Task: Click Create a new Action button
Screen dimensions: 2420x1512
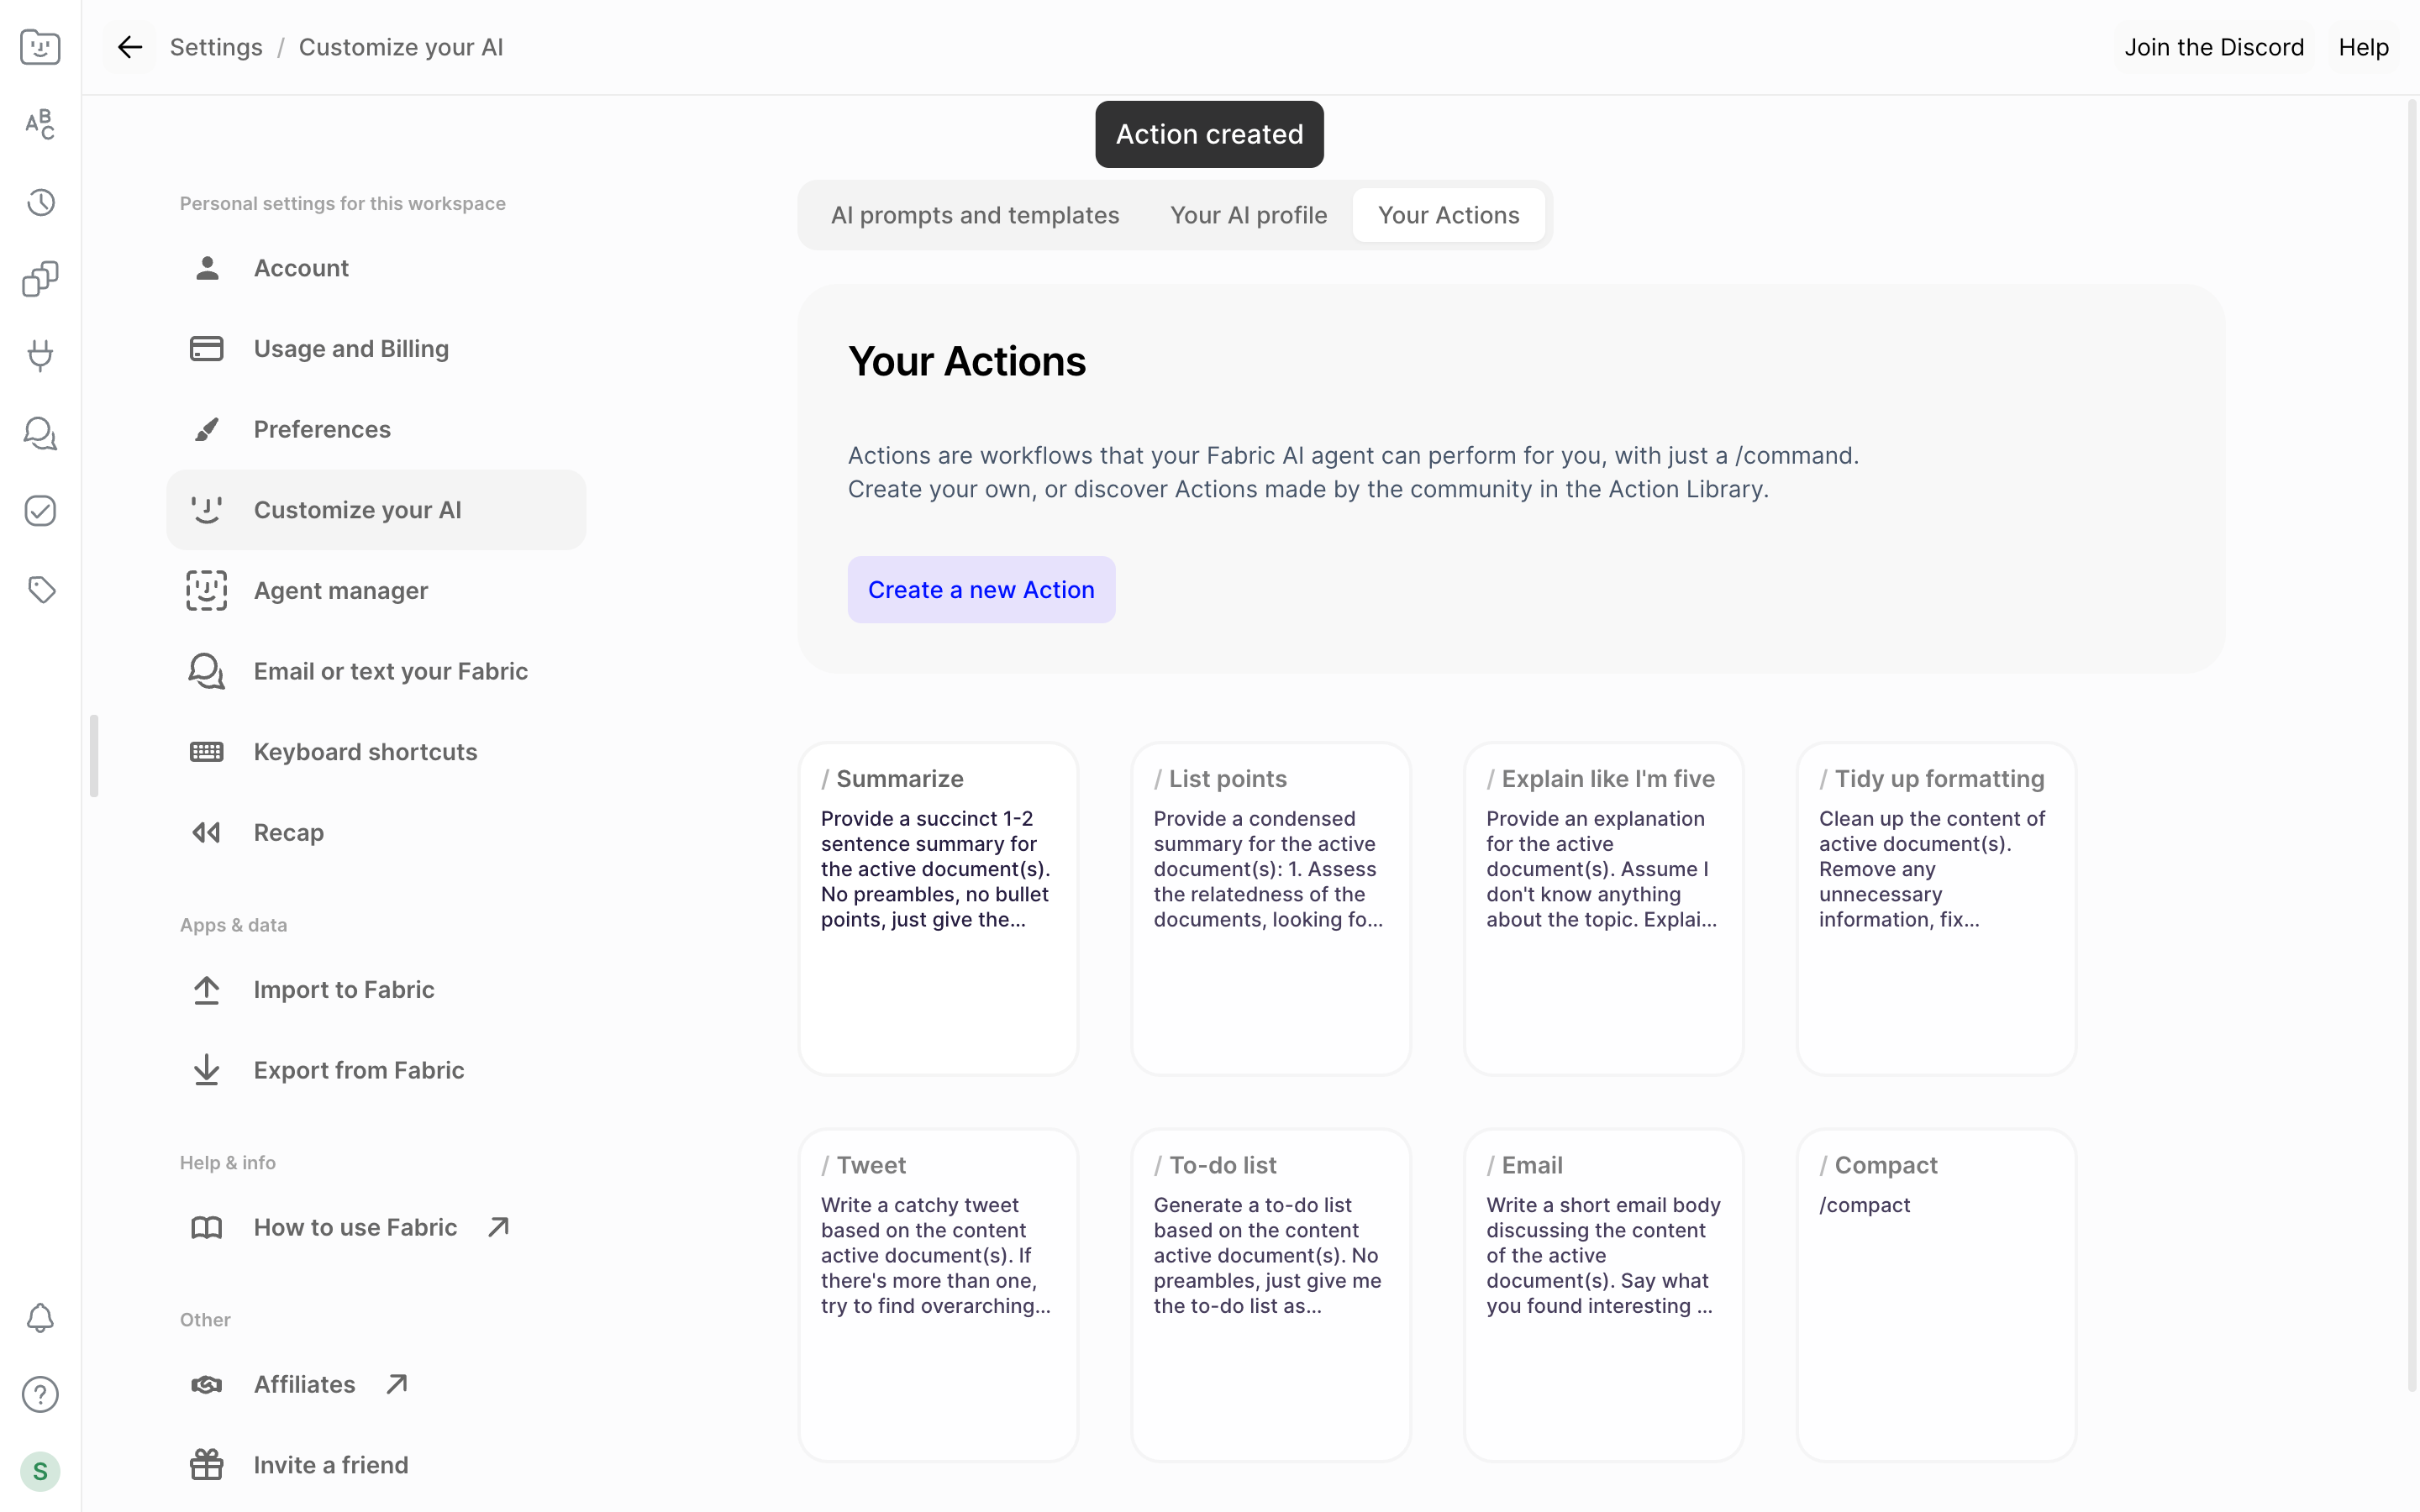Action: click(981, 590)
